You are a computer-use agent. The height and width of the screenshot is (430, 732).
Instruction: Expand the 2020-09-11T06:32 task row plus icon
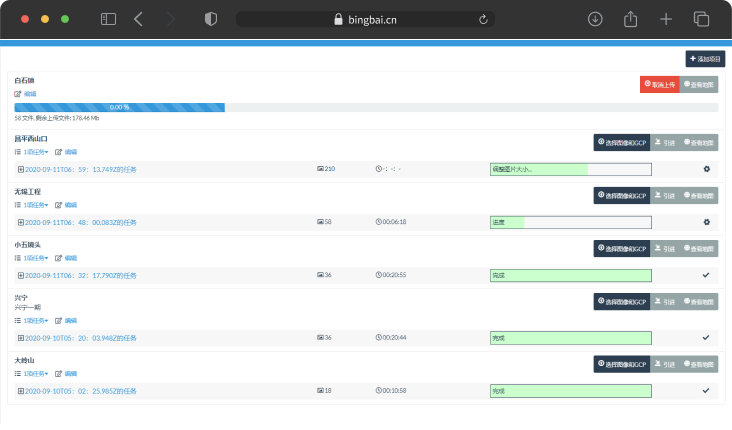(20, 275)
